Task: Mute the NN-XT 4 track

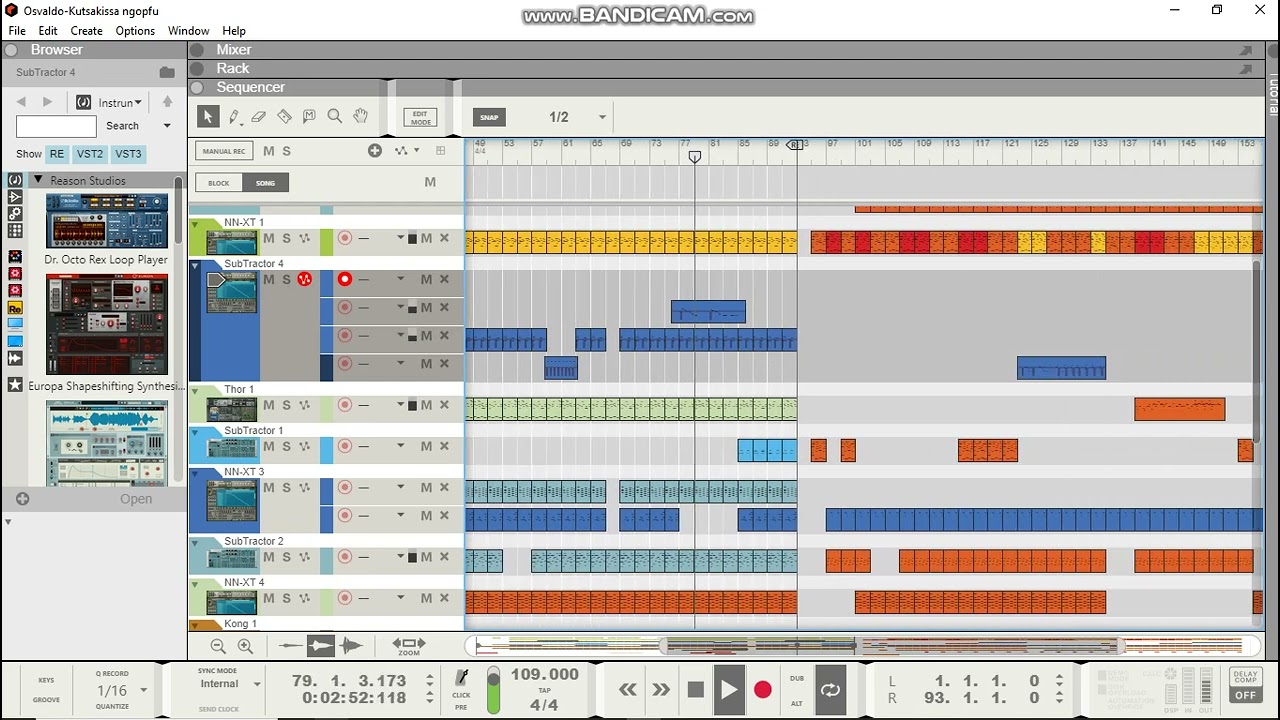Action: tap(268, 598)
